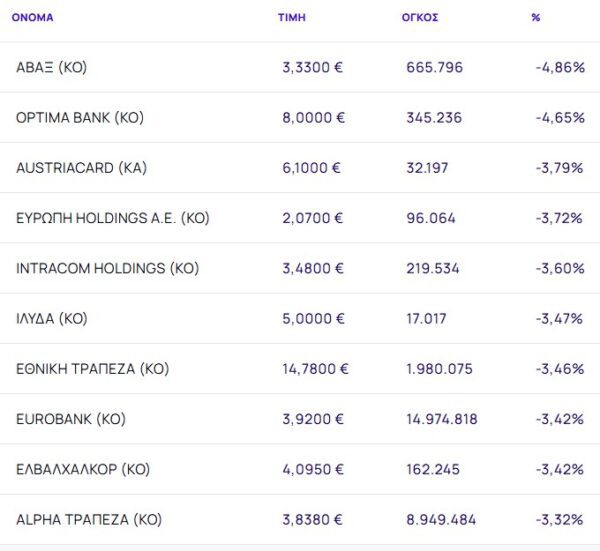Image resolution: width=600 pixels, height=551 pixels.
Task: Open OPTIMA BANK (ΚΟ) stock
Action: [x=80, y=118]
